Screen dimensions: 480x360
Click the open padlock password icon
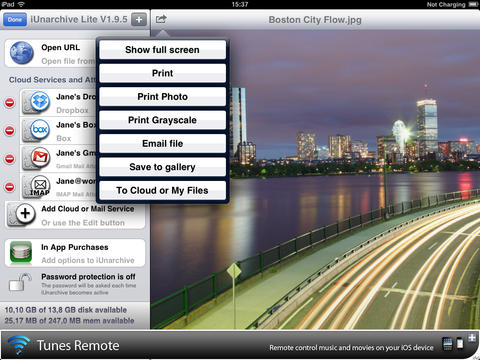21,282
